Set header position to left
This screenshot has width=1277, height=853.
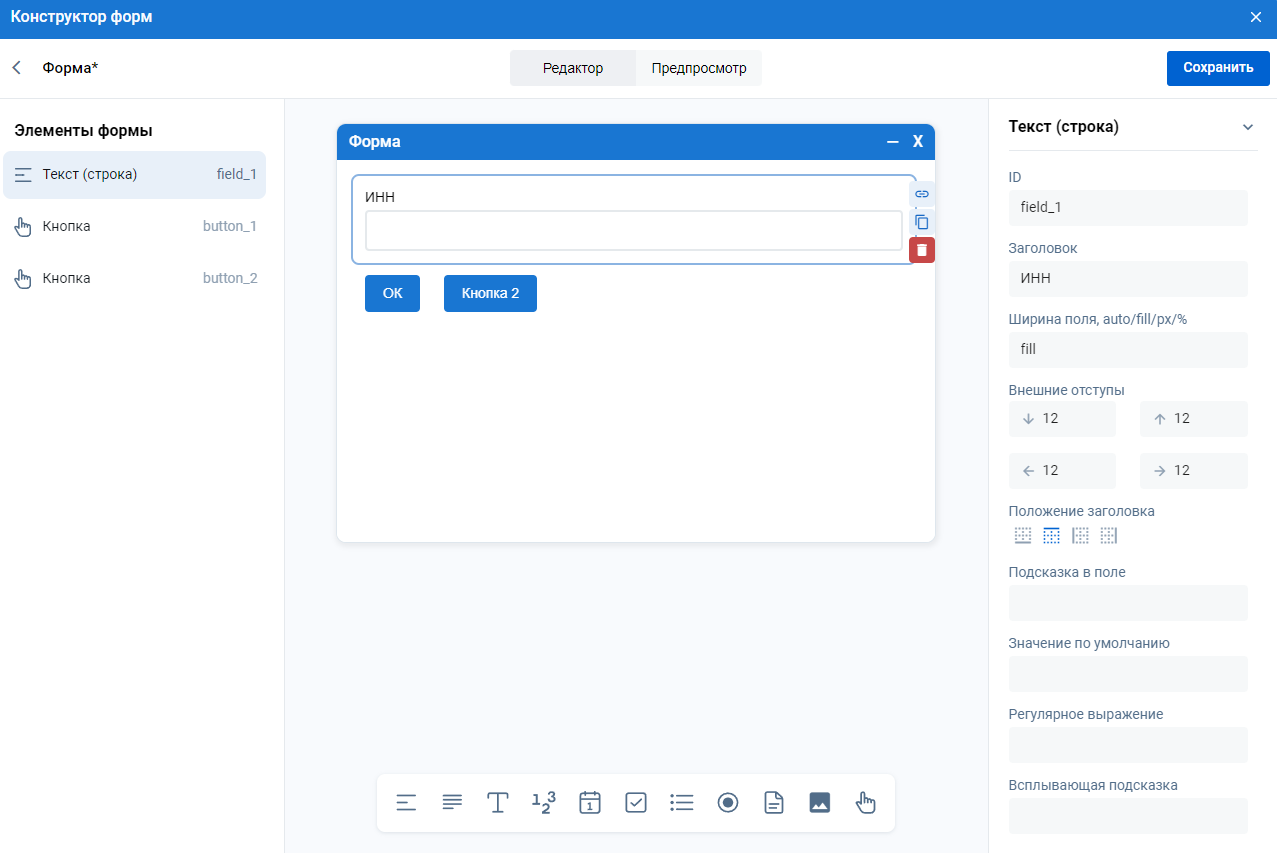[1080, 536]
